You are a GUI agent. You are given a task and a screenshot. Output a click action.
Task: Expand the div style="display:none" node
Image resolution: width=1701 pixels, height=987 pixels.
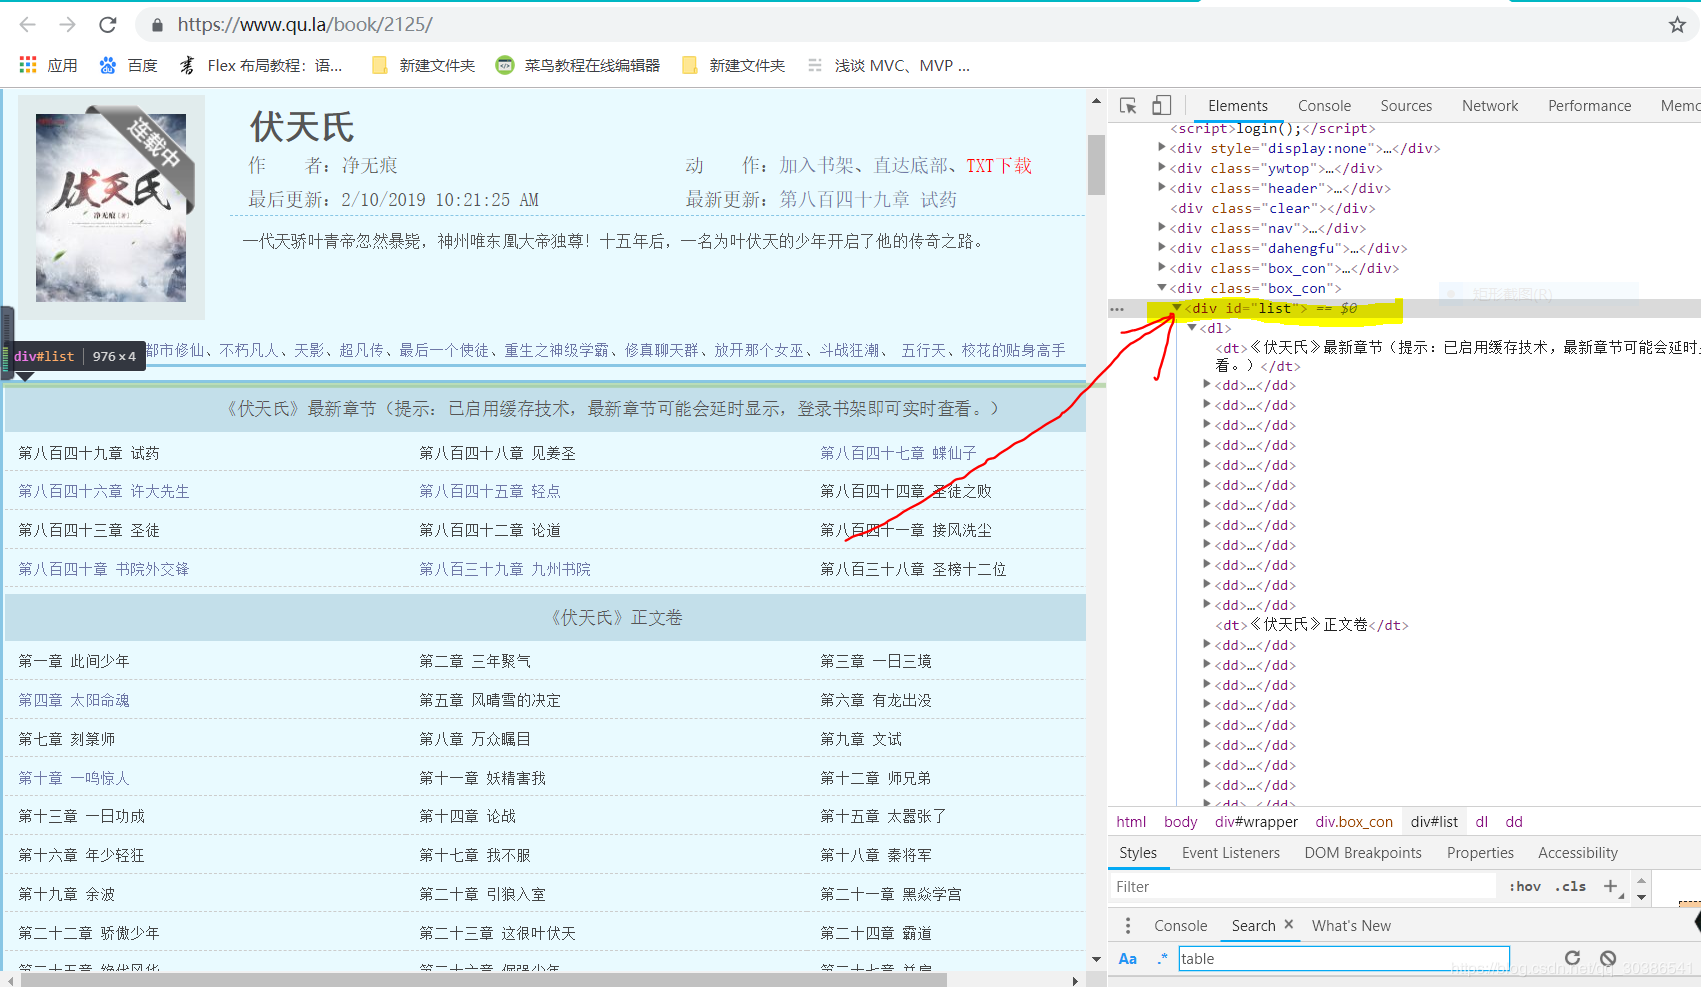coord(1162,147)
